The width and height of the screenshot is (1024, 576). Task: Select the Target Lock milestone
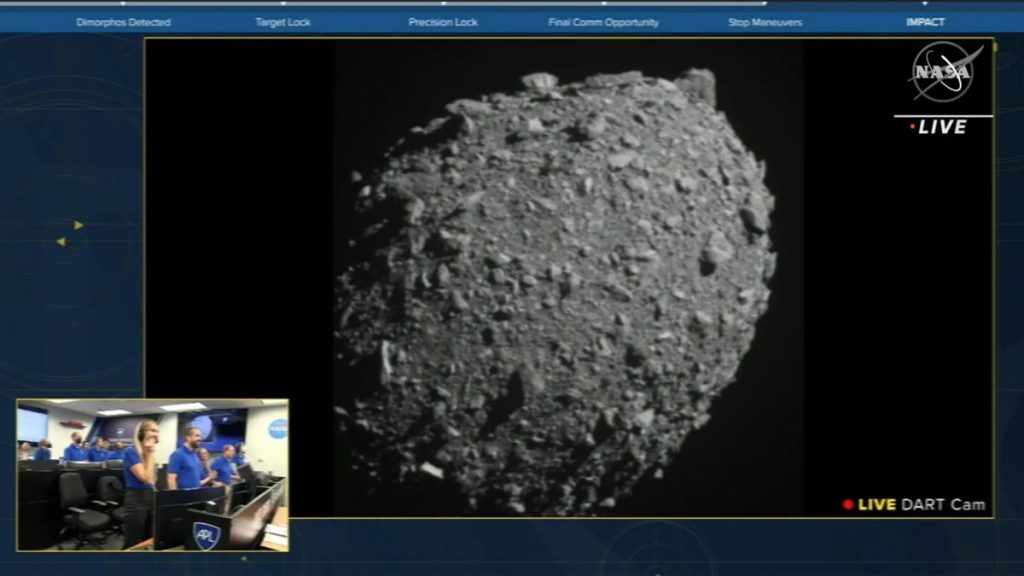click(283, 22)
